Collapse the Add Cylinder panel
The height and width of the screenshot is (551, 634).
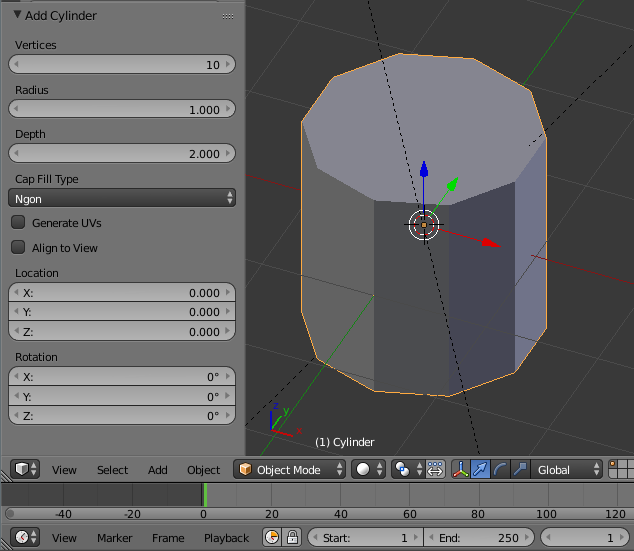tap(18, 16)
